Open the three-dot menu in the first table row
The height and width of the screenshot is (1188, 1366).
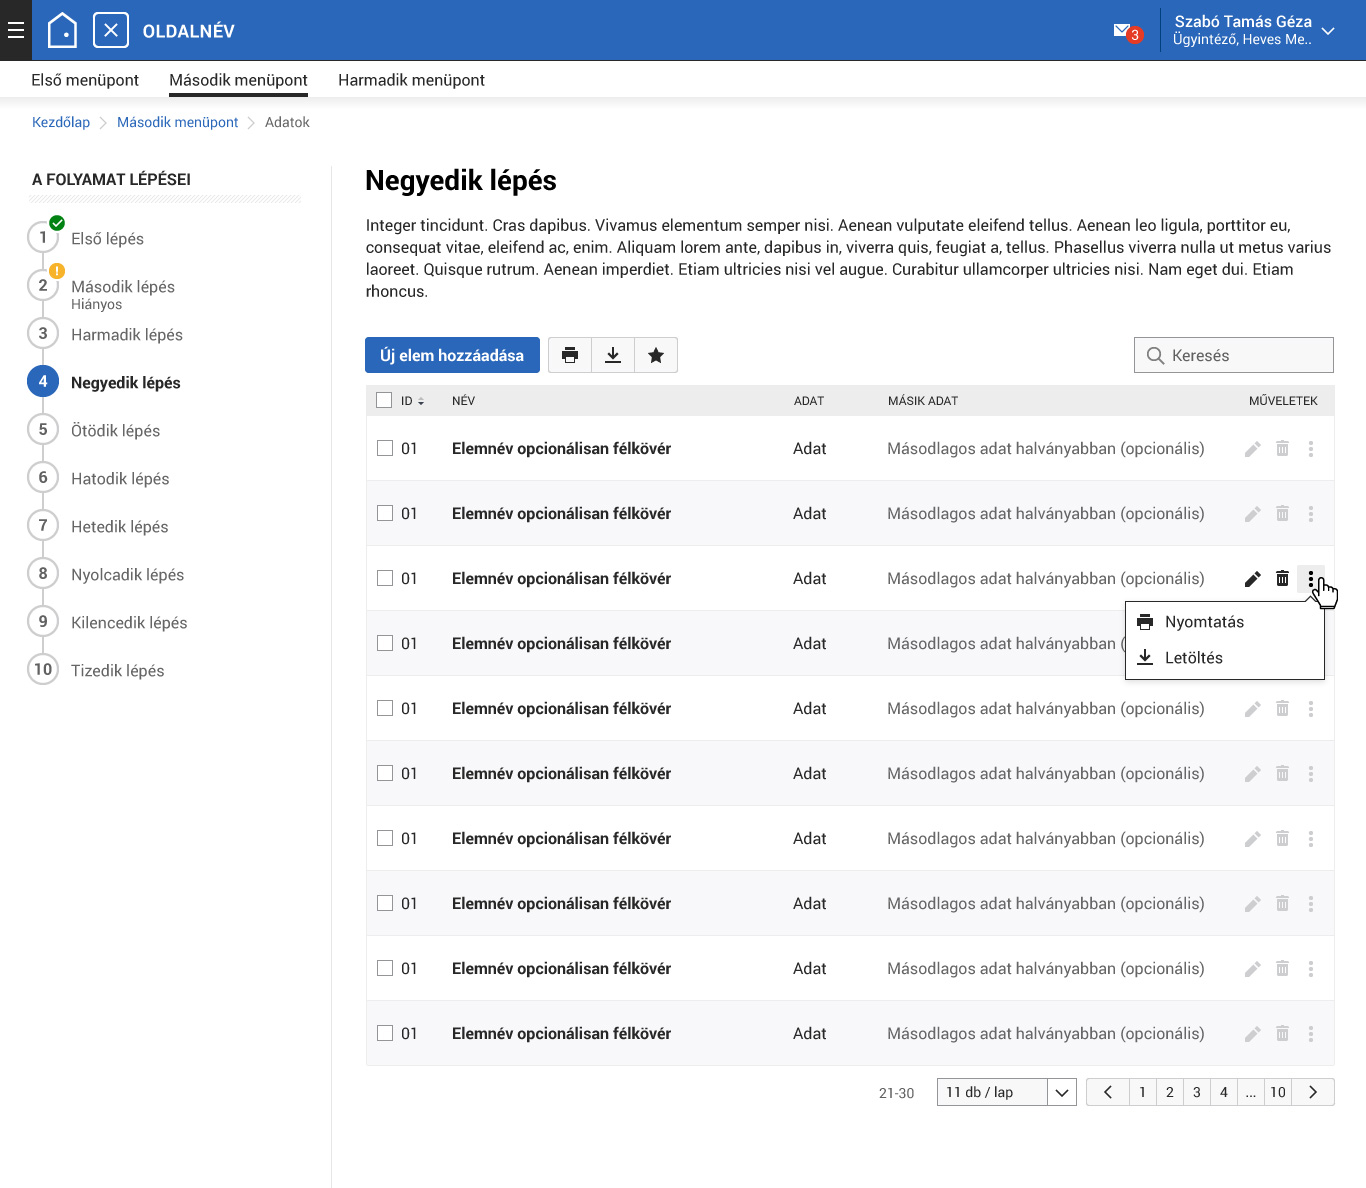[1311, 449]
